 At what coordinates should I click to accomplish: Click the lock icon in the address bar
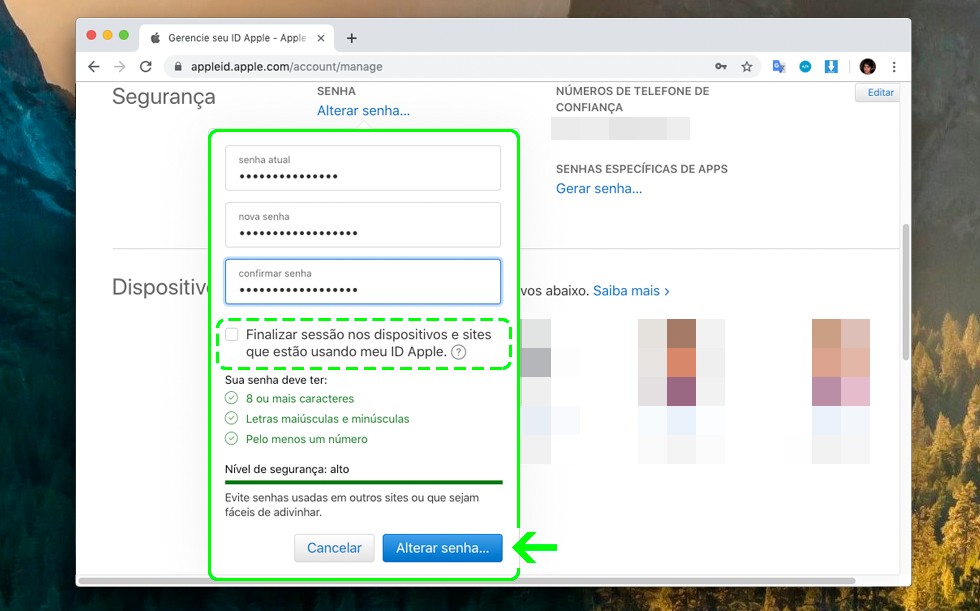point(178,67)
